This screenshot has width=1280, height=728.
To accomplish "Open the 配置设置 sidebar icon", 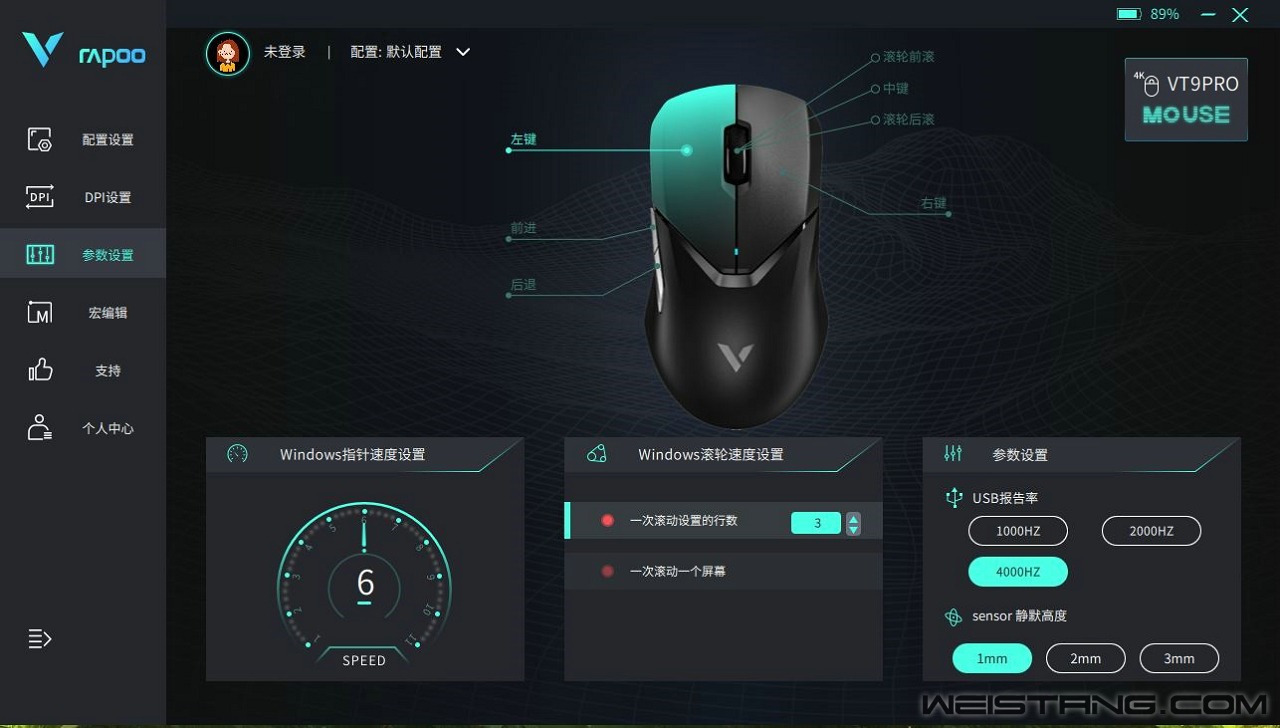I will (x=40, y=139).
